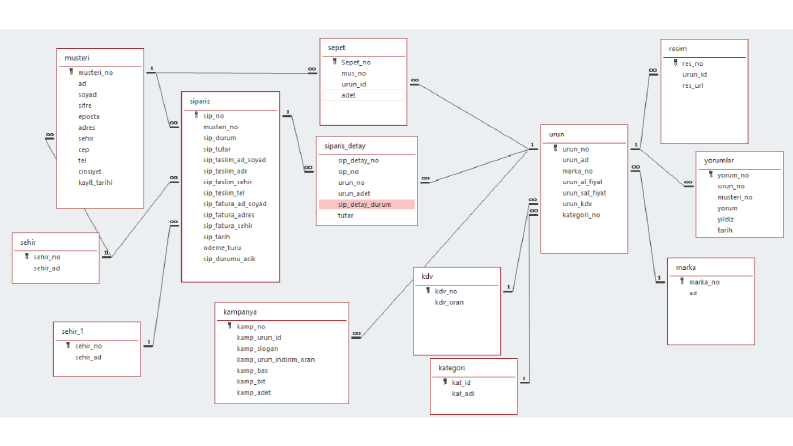The height and width of the screenshot is (446, 793).
Task: Click the sehir_ad field in sehir_1
Action: [x=88, y=357]
